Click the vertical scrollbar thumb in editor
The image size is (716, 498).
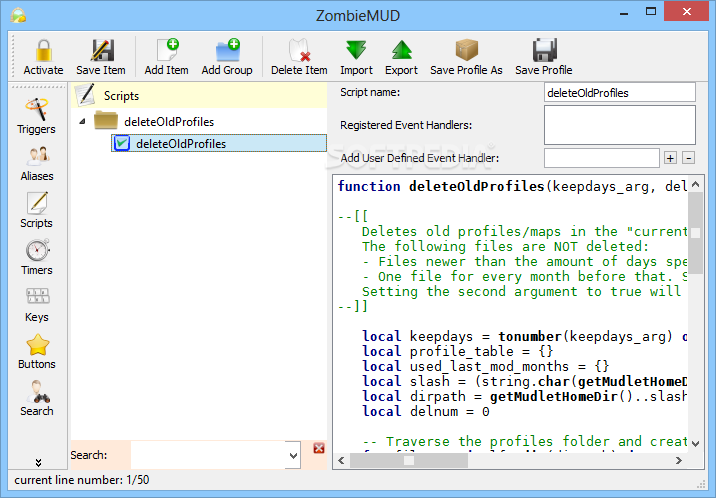695,233
